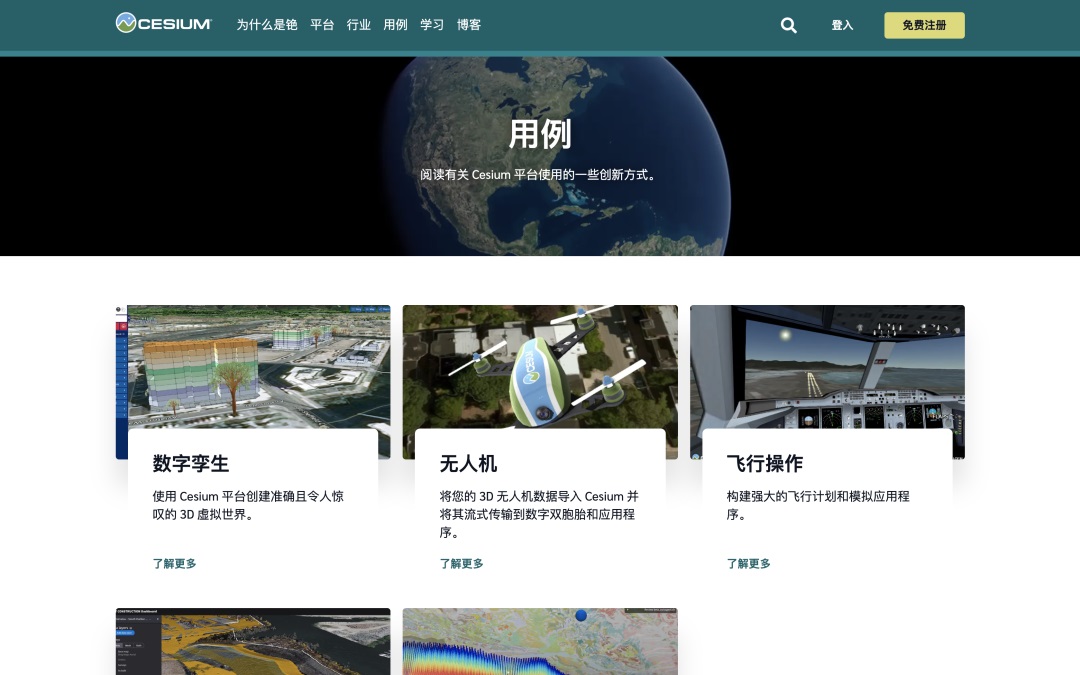Click the 数字孪生 card title
The image size is (1080, 675).
tap(191, 464)
